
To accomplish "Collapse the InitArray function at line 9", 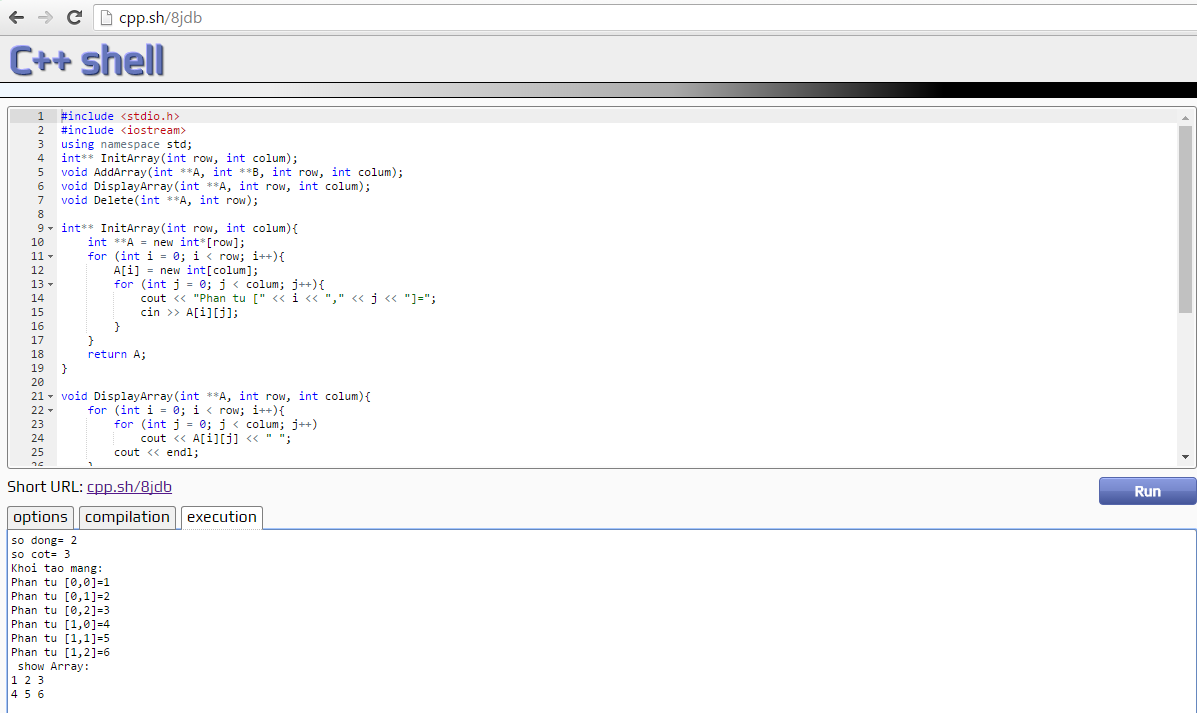I will coord(51,229).
